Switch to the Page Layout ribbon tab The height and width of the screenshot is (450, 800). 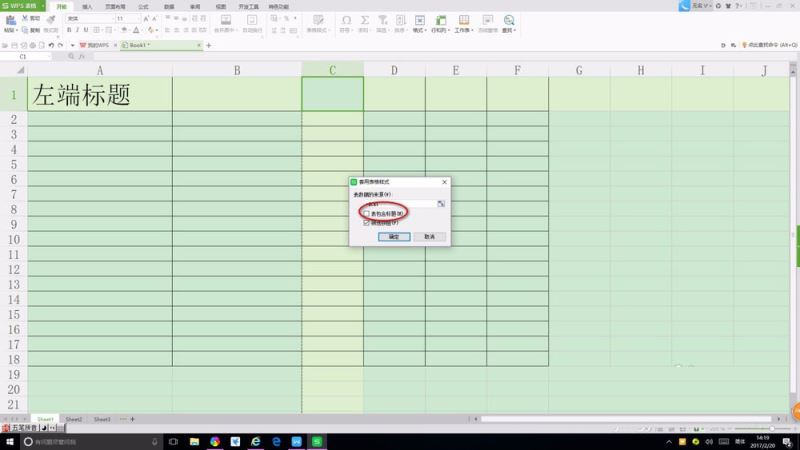115,7
